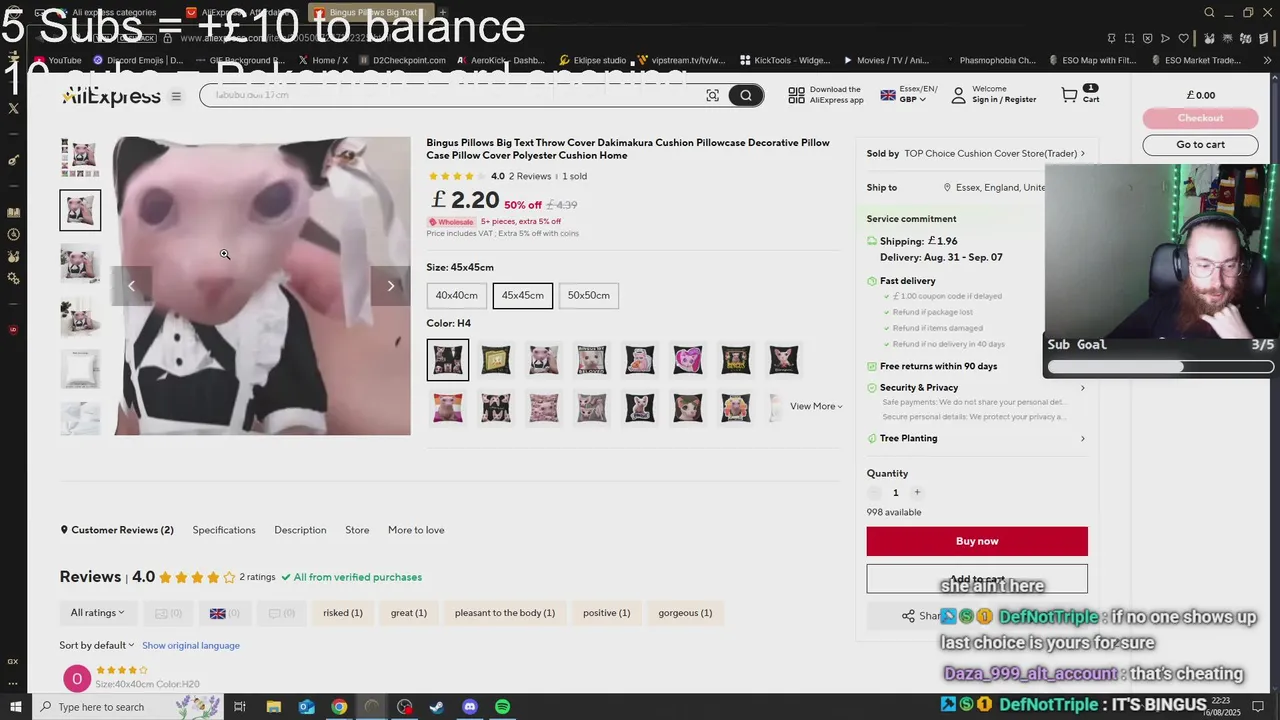Viewport: 1280px width, 720px height.
Task: Select size 50x50cm
Action: pos(588,295)
